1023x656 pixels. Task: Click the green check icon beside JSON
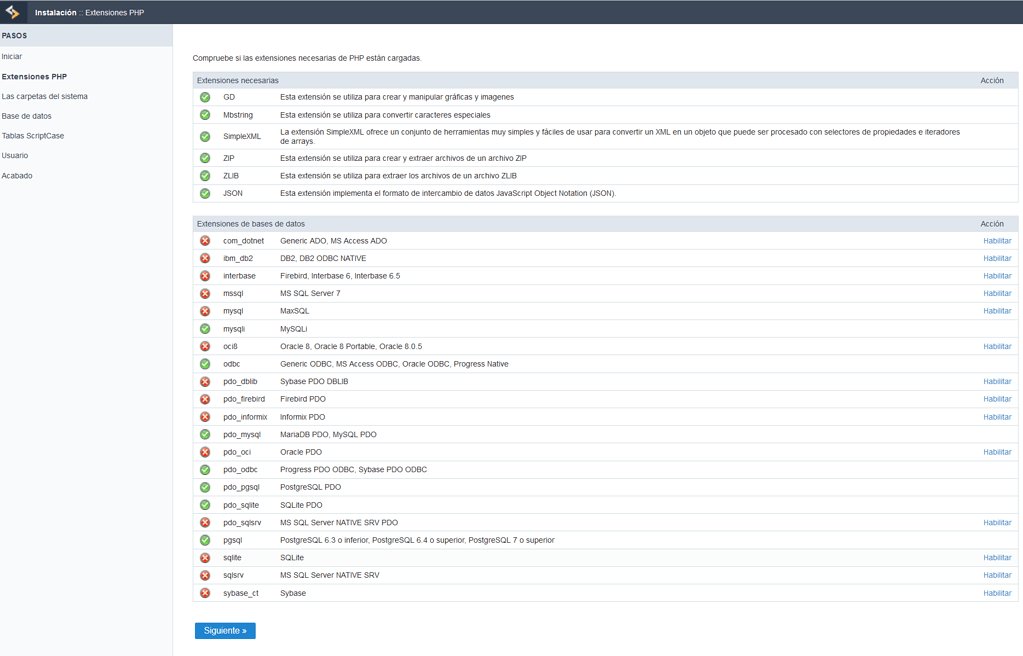click(207, 193)
